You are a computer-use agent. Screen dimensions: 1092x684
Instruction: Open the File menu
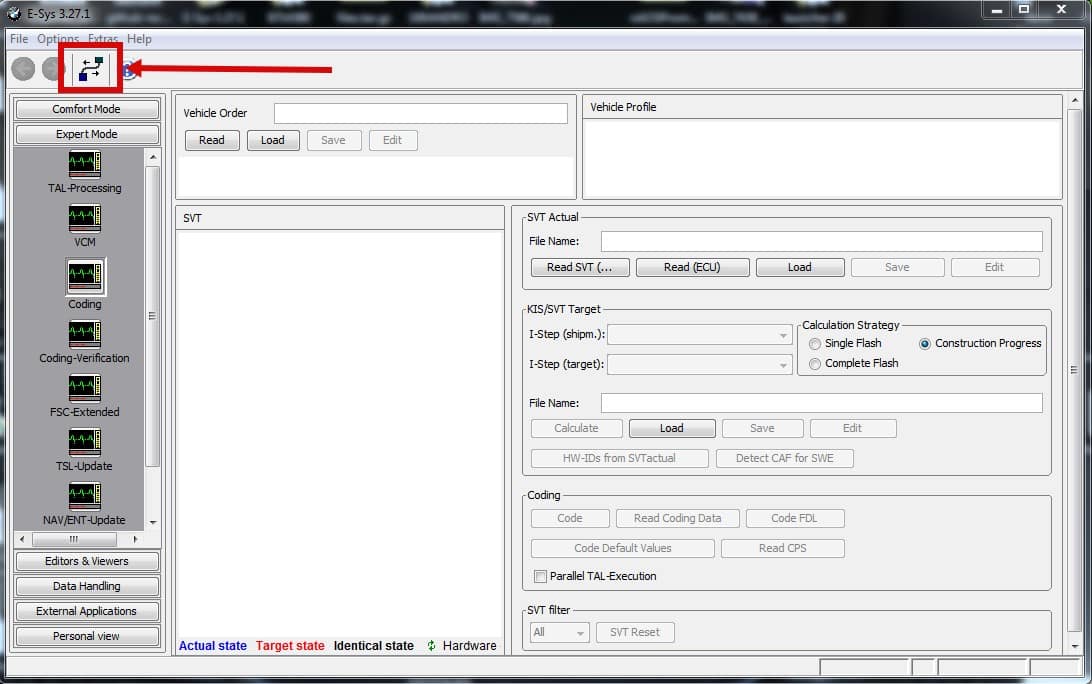pyautogui.click(x=19, y=39)
